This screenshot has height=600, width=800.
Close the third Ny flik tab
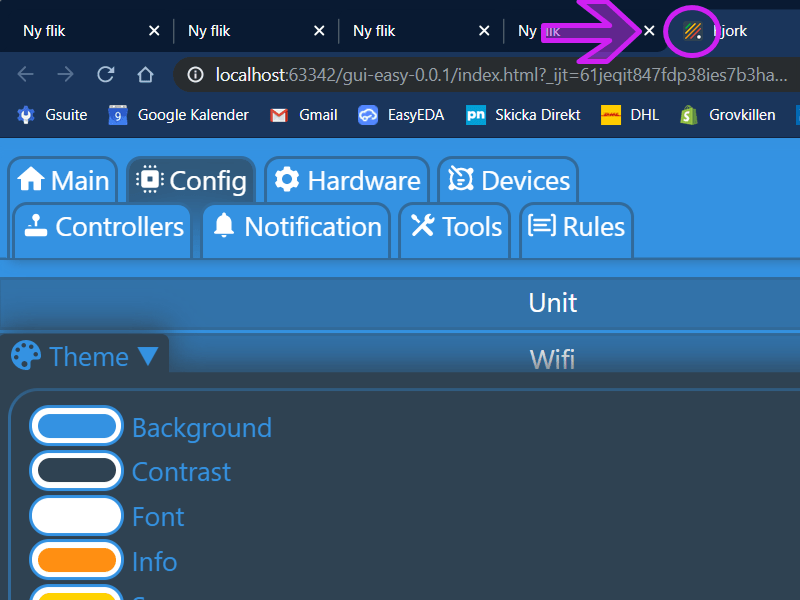tap(484, 31)
